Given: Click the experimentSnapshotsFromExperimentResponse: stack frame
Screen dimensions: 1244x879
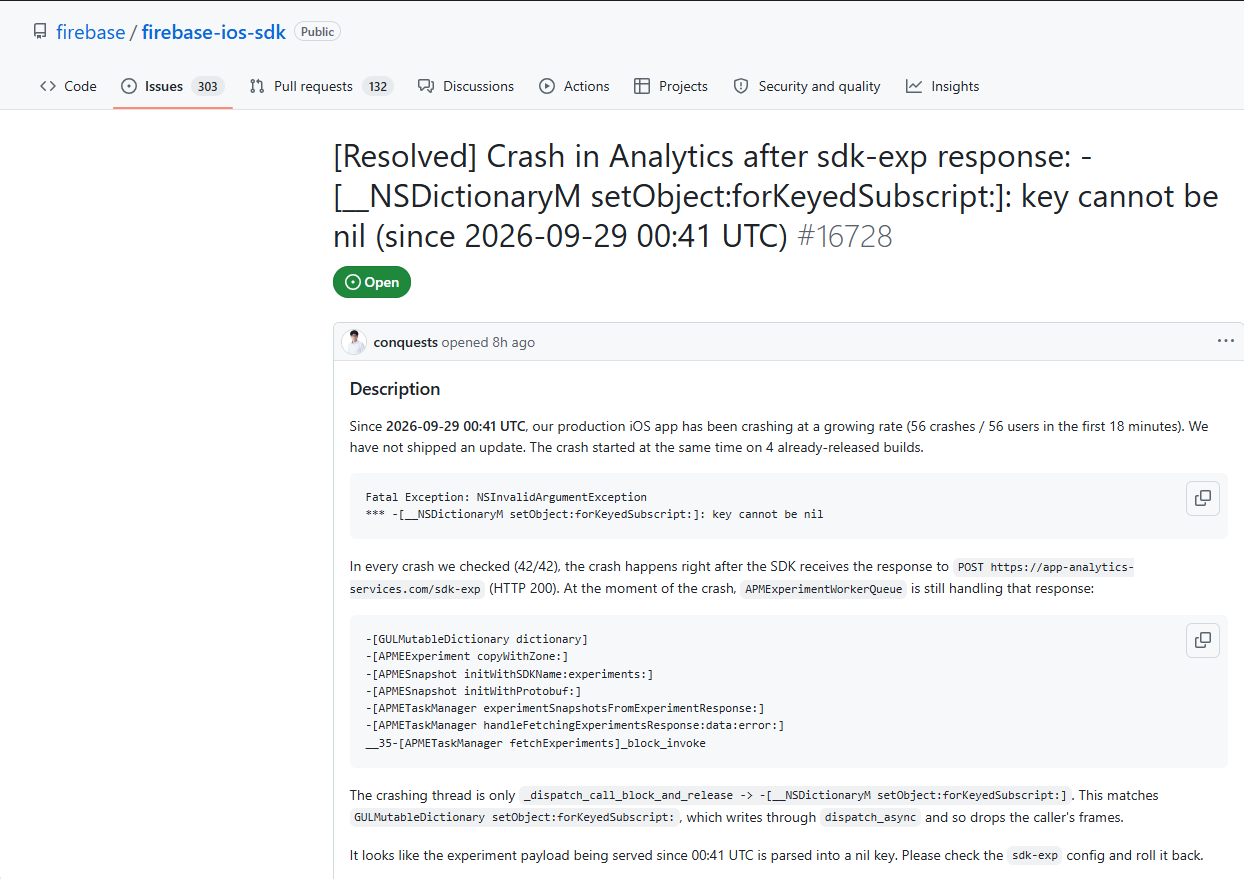Looking at the screenshot, I should tap(565, 709).
